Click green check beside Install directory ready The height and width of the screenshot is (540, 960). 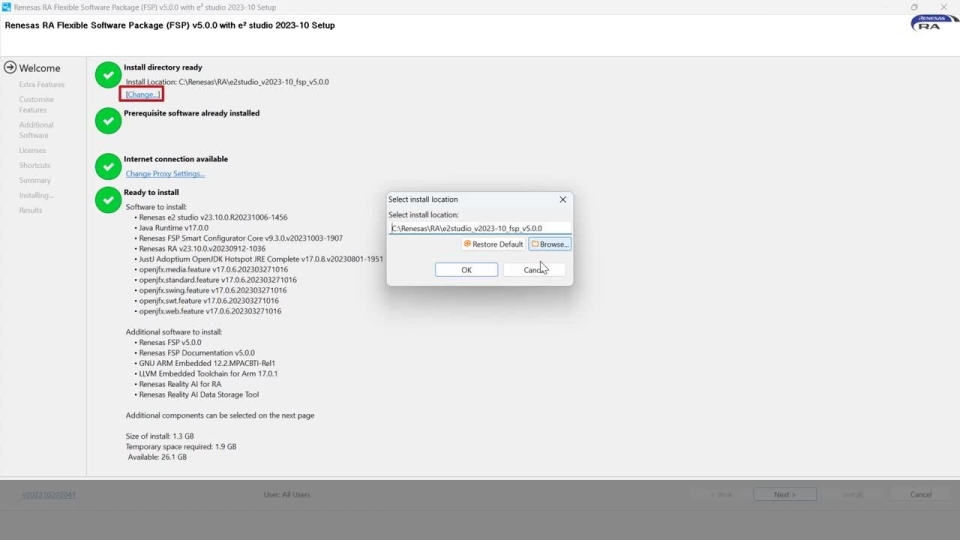pyautogui.click(x=108, y=75)
